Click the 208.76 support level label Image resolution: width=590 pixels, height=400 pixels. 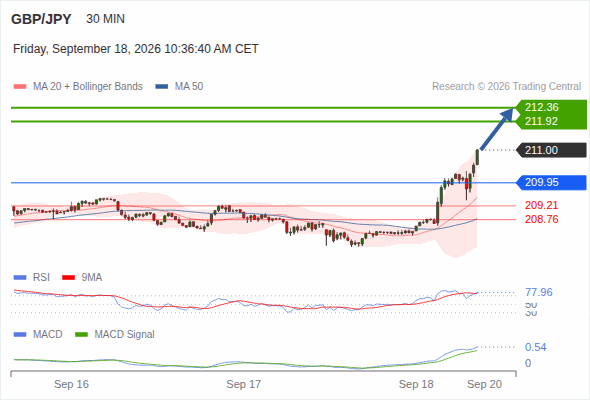(541, 219)
